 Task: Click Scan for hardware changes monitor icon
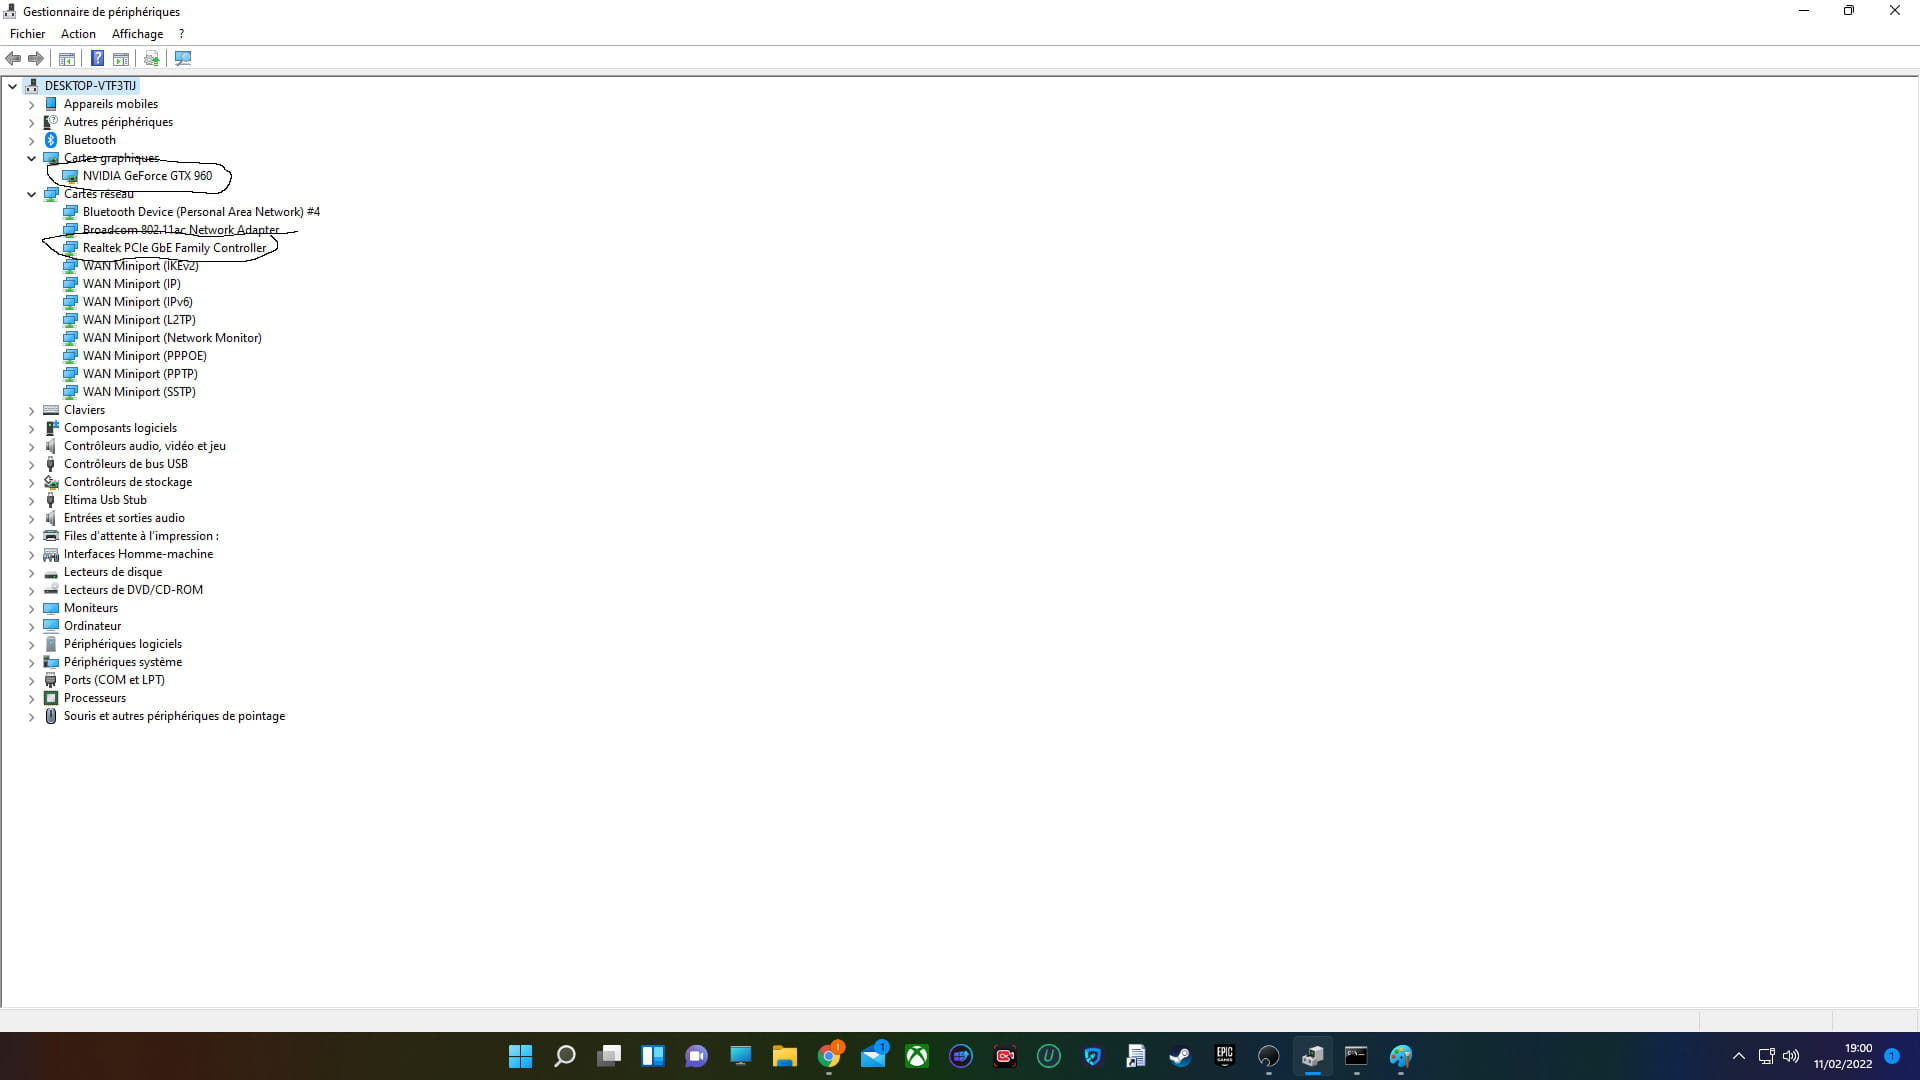point(183,58)
